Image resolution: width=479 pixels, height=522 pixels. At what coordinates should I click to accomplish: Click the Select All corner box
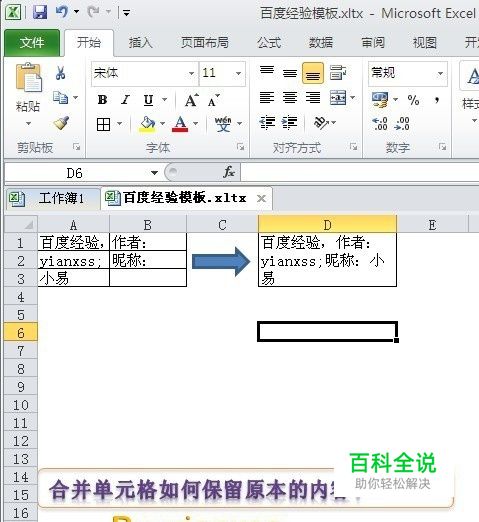[21, 224]
